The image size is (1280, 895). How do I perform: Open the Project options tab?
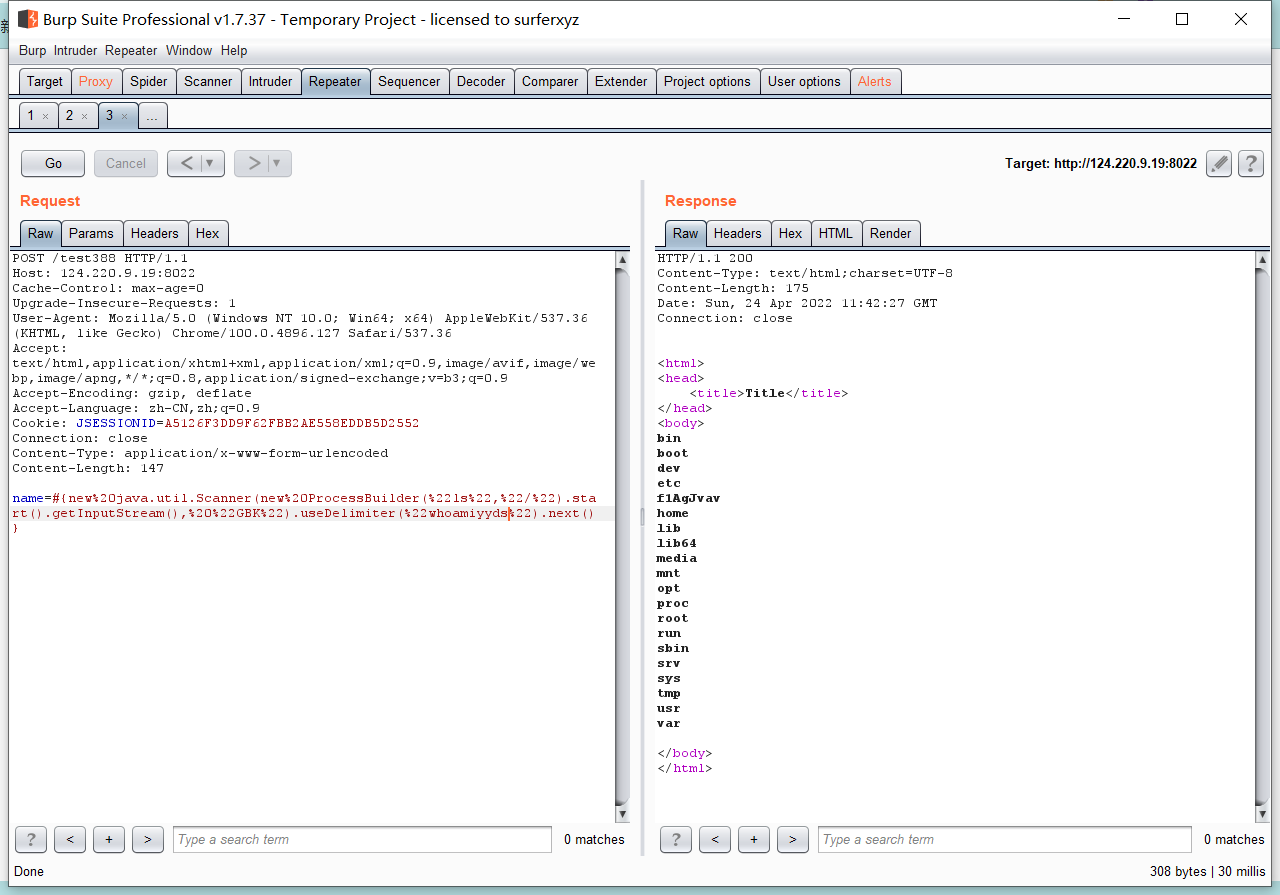click(707, 82)
